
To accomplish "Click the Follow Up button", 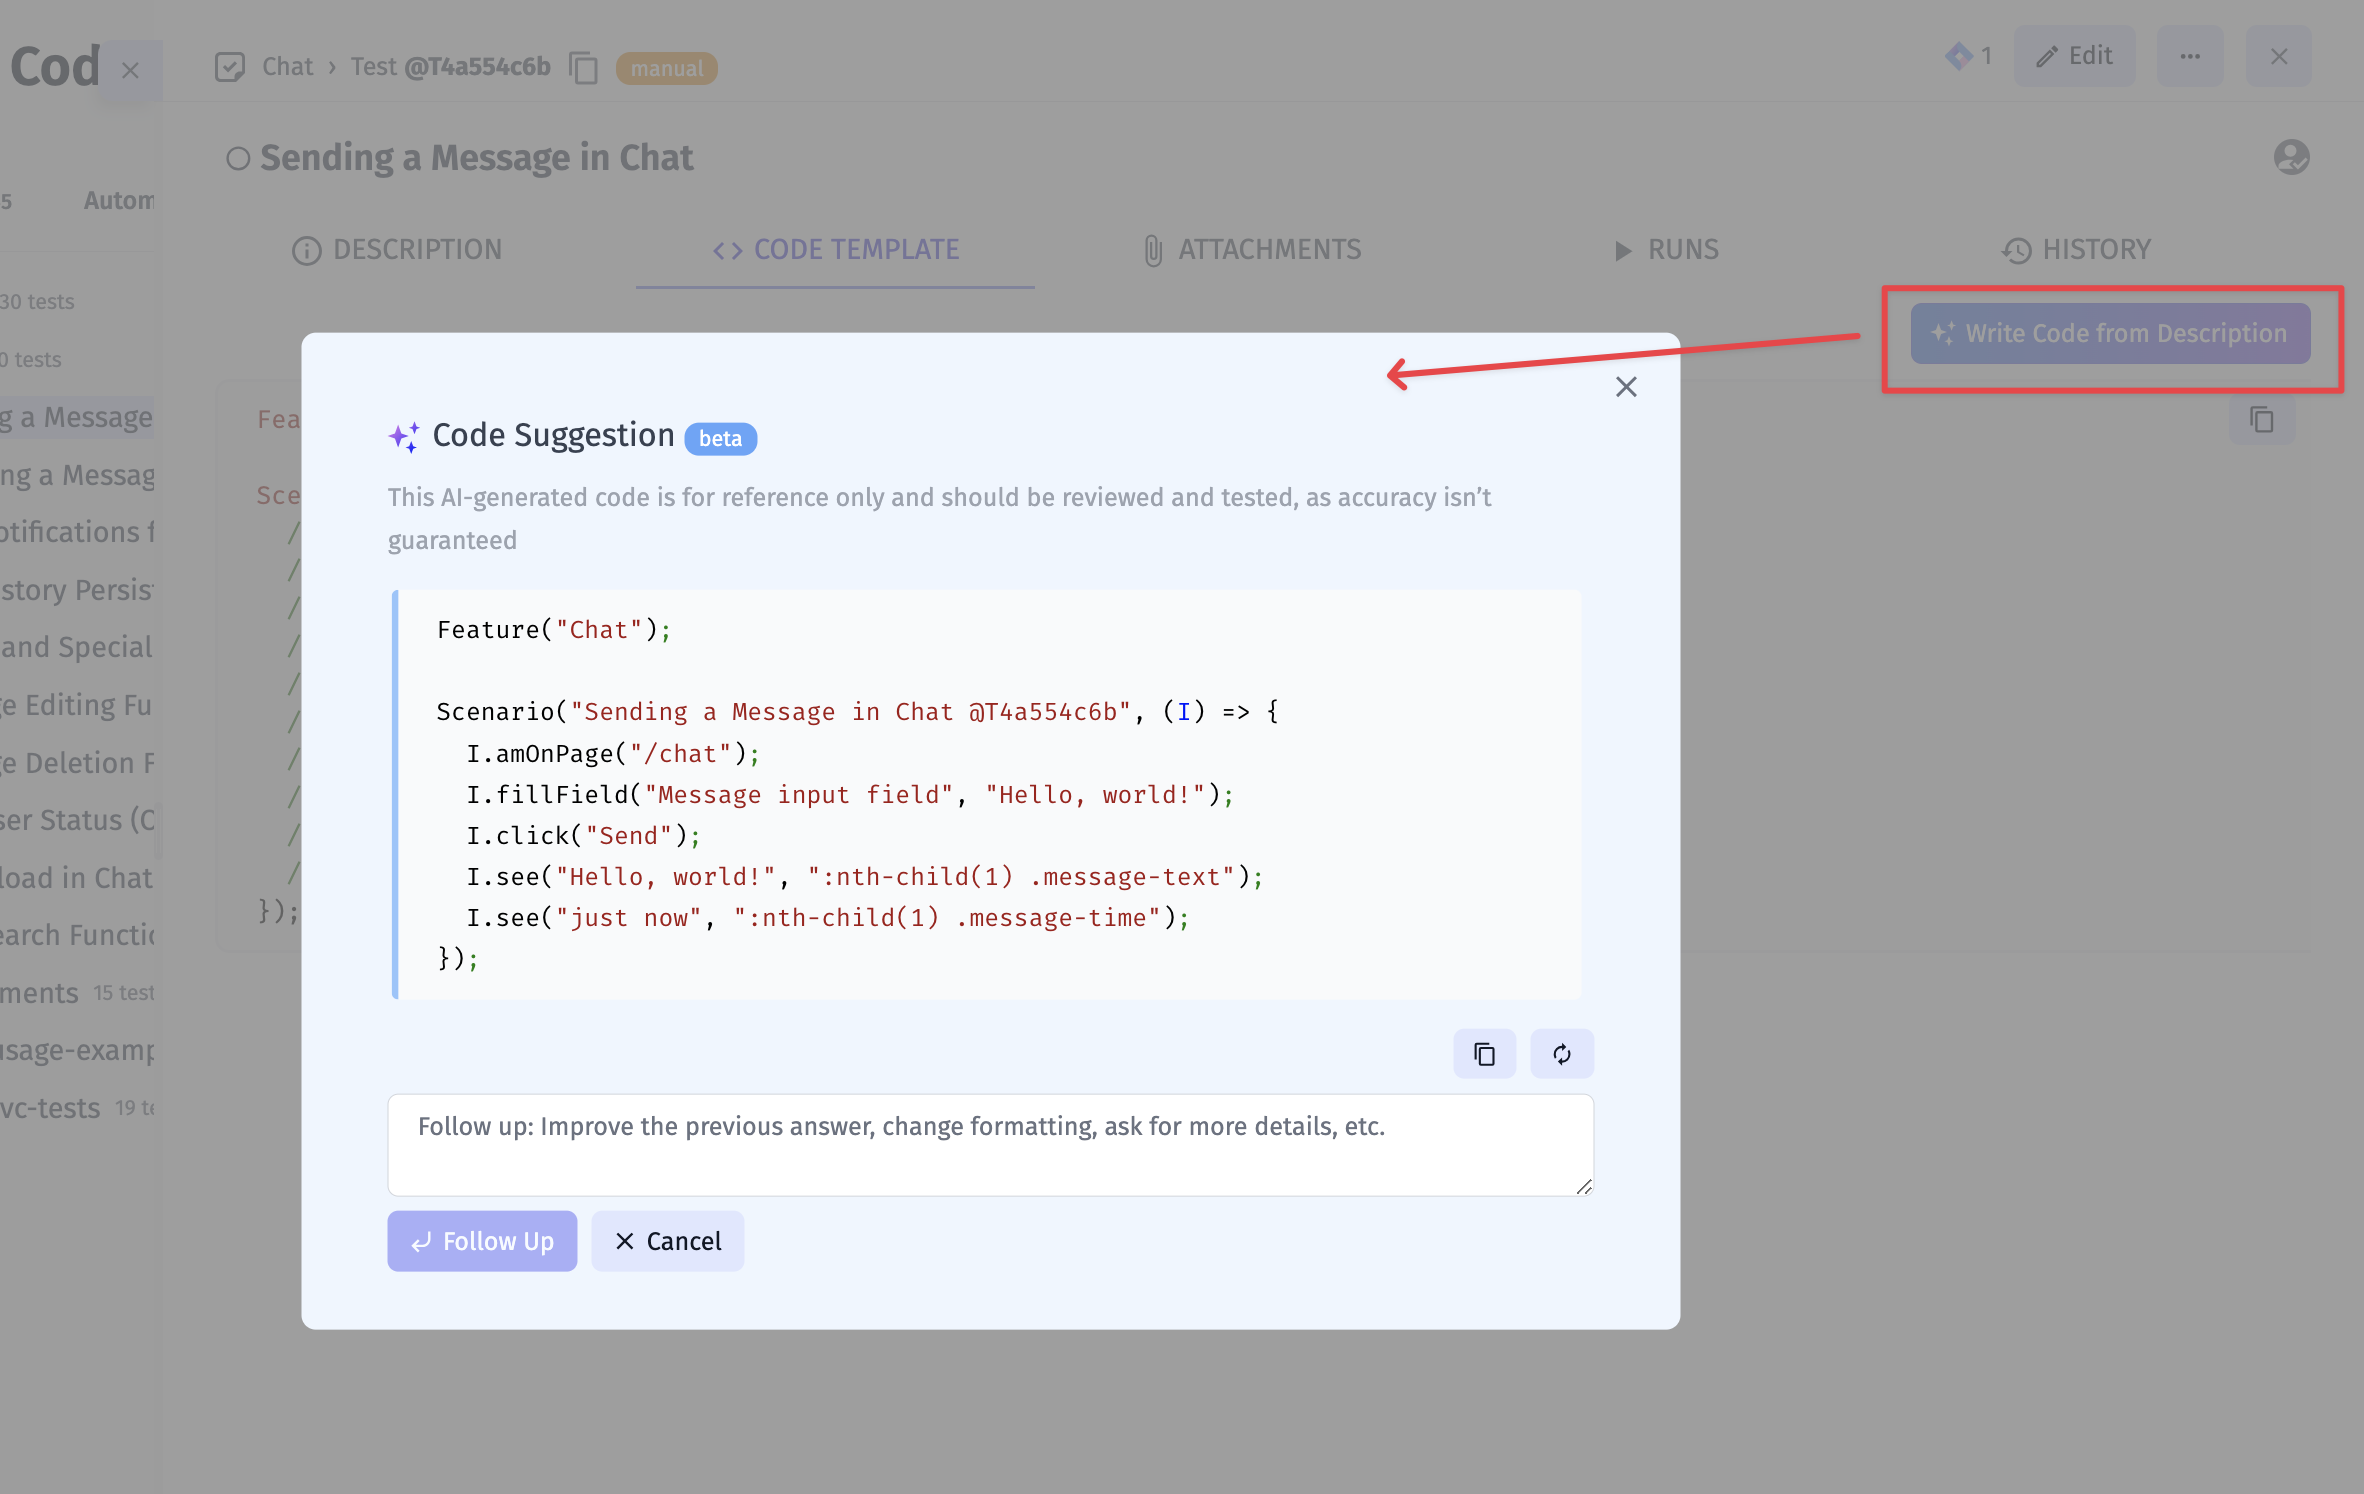I will coord(482,1239).
